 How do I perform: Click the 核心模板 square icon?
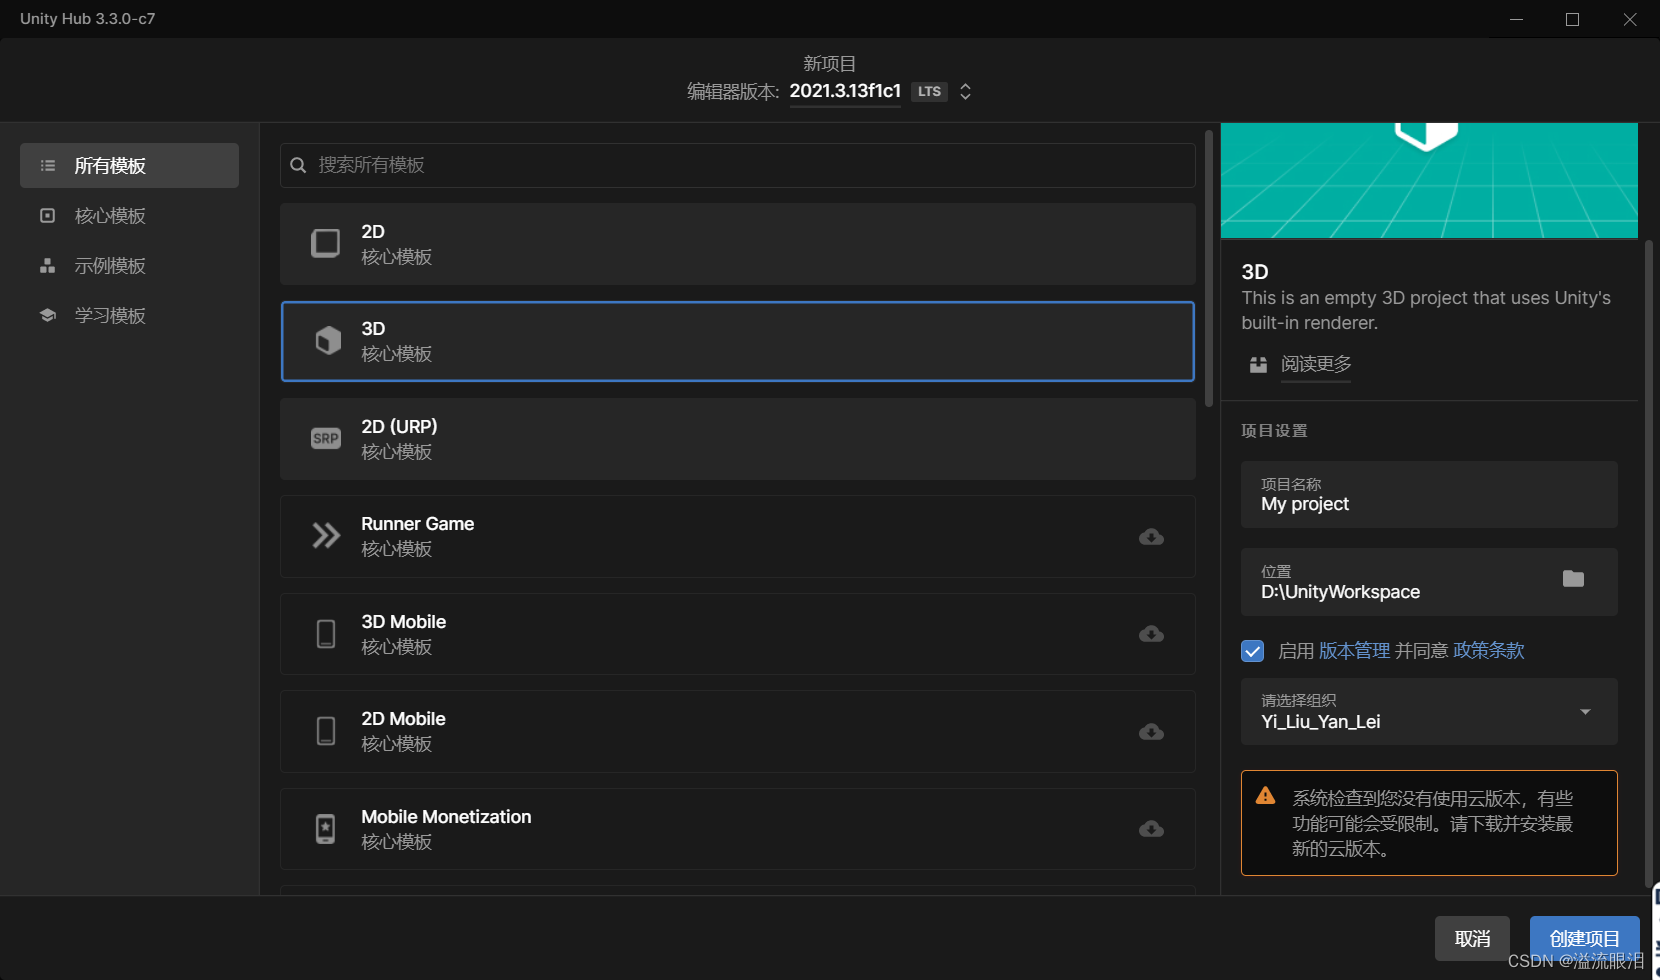(x=47, y=215)
